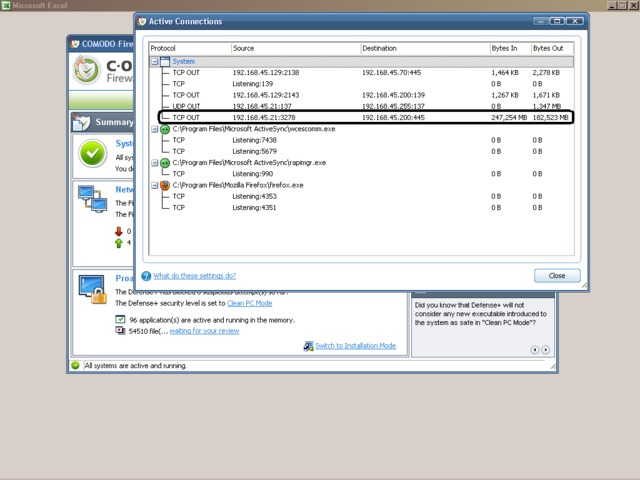Sort by the Source column header
Image resolution: width=640 pixels, height=480 pixels.
[296, 49]
